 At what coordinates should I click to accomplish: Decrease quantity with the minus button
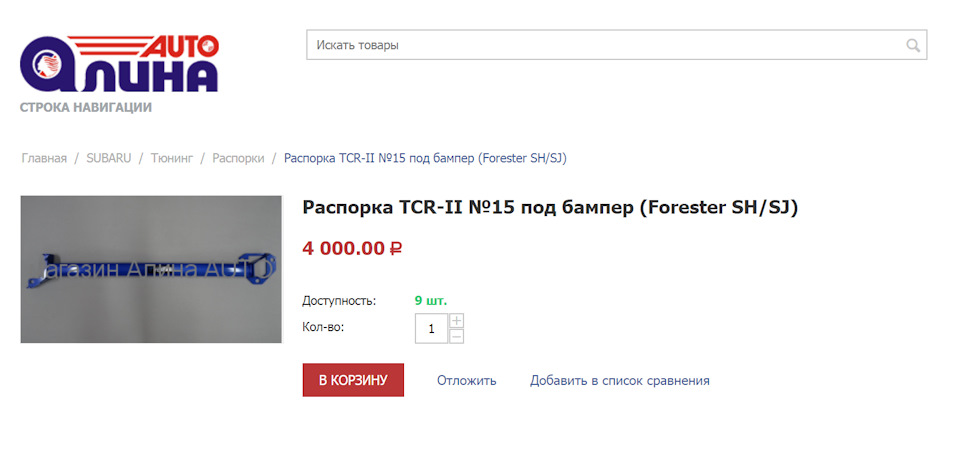[457, 336]
